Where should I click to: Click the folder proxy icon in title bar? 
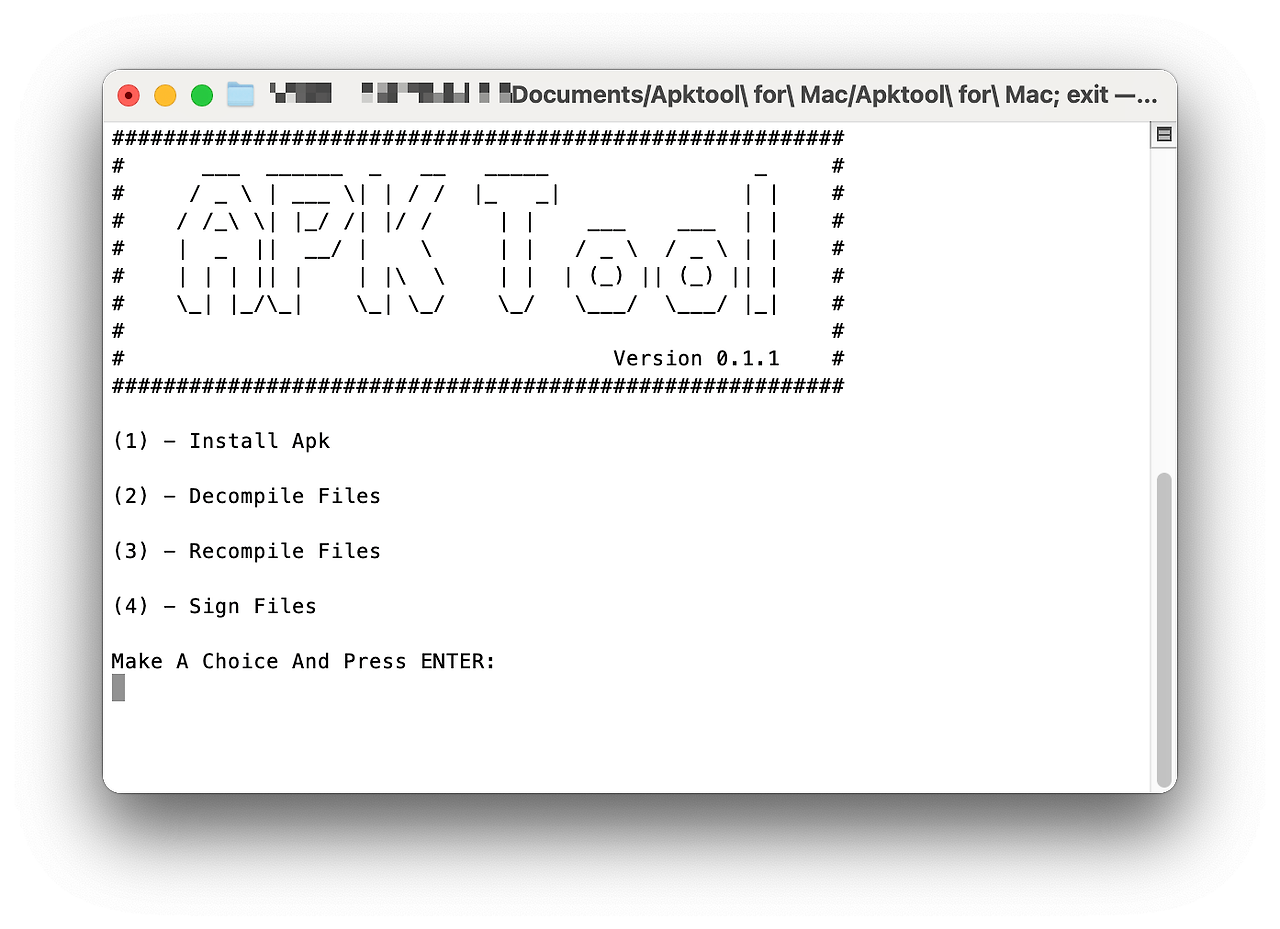(x=240, y=95)
